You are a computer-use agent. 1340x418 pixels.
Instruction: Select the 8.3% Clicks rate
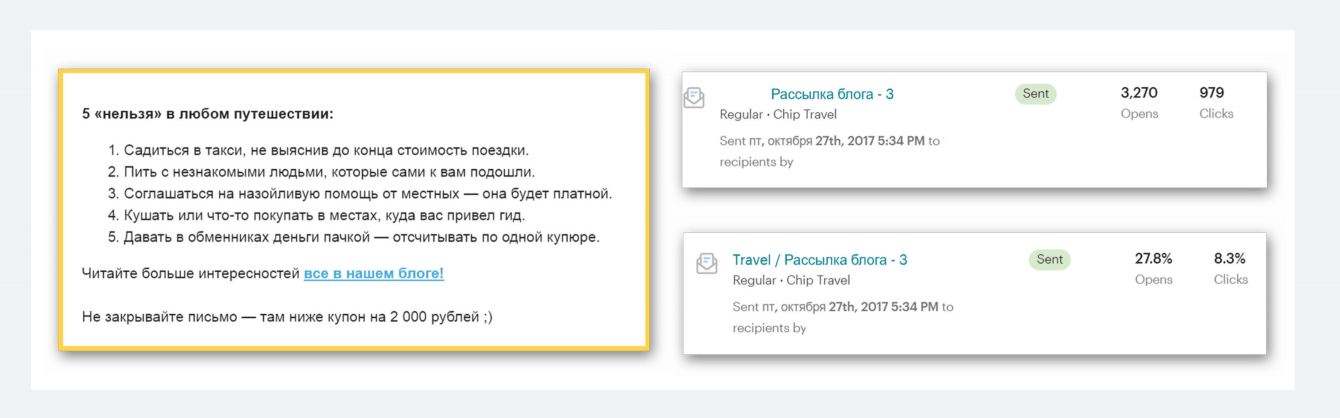click(x=1230, y=259)
